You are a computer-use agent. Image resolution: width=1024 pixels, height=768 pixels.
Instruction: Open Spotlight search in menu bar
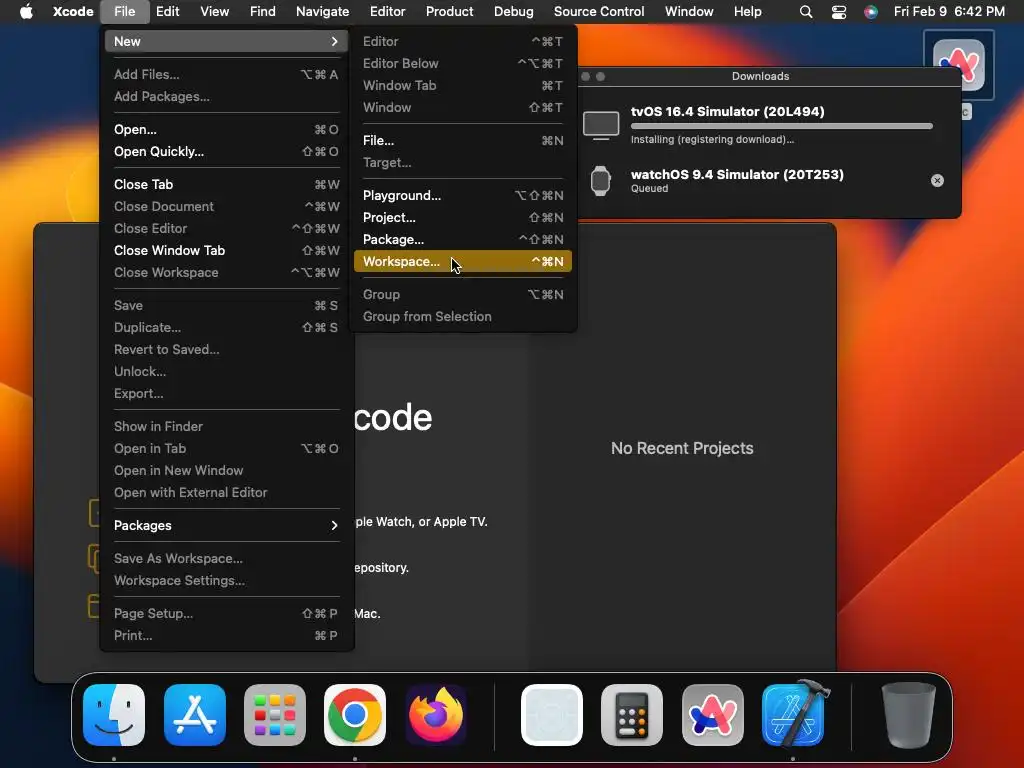pos(806,12)
